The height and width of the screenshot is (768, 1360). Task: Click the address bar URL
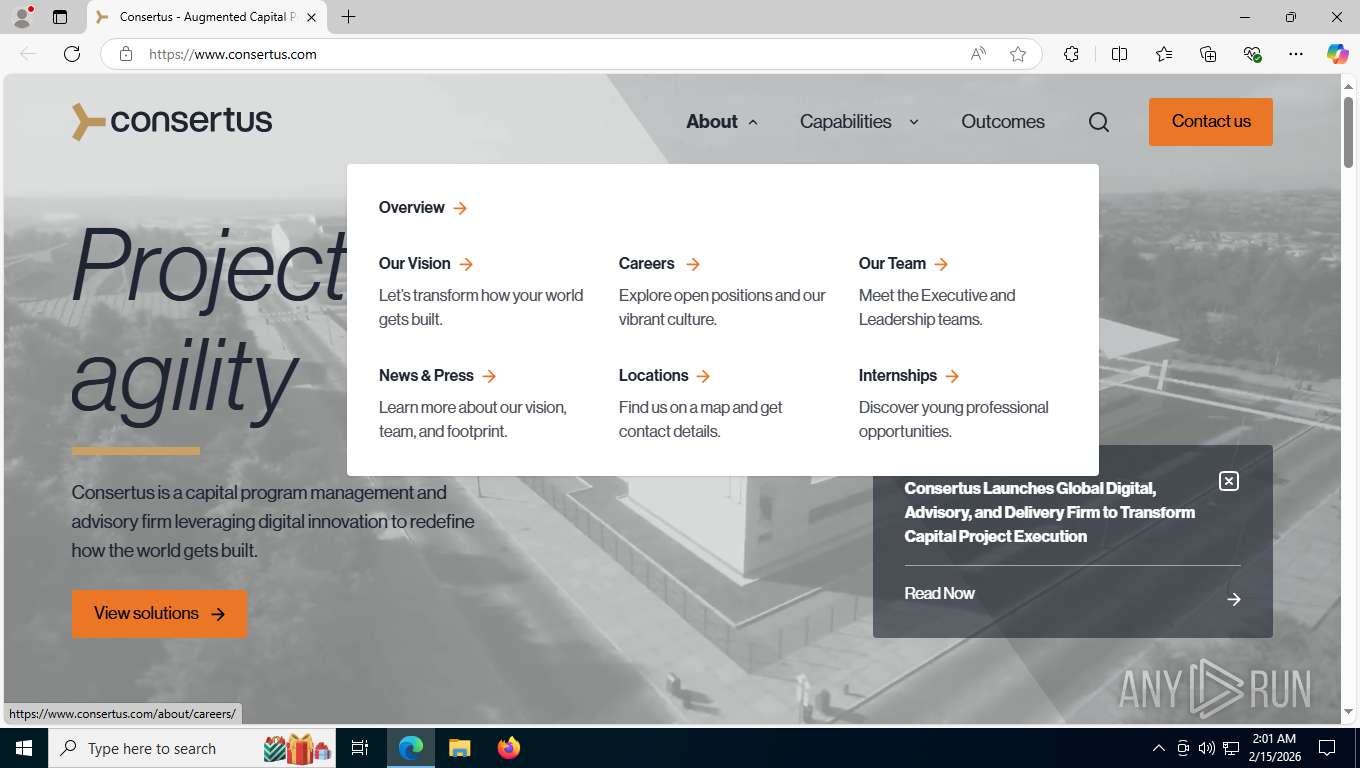click(x=233, y=54)
